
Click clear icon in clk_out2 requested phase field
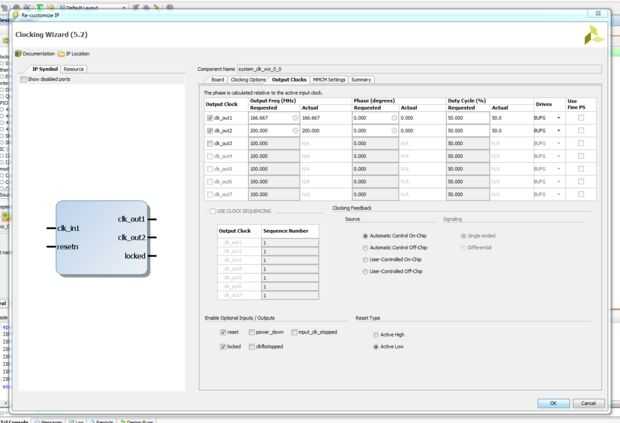tap(394, 130)
